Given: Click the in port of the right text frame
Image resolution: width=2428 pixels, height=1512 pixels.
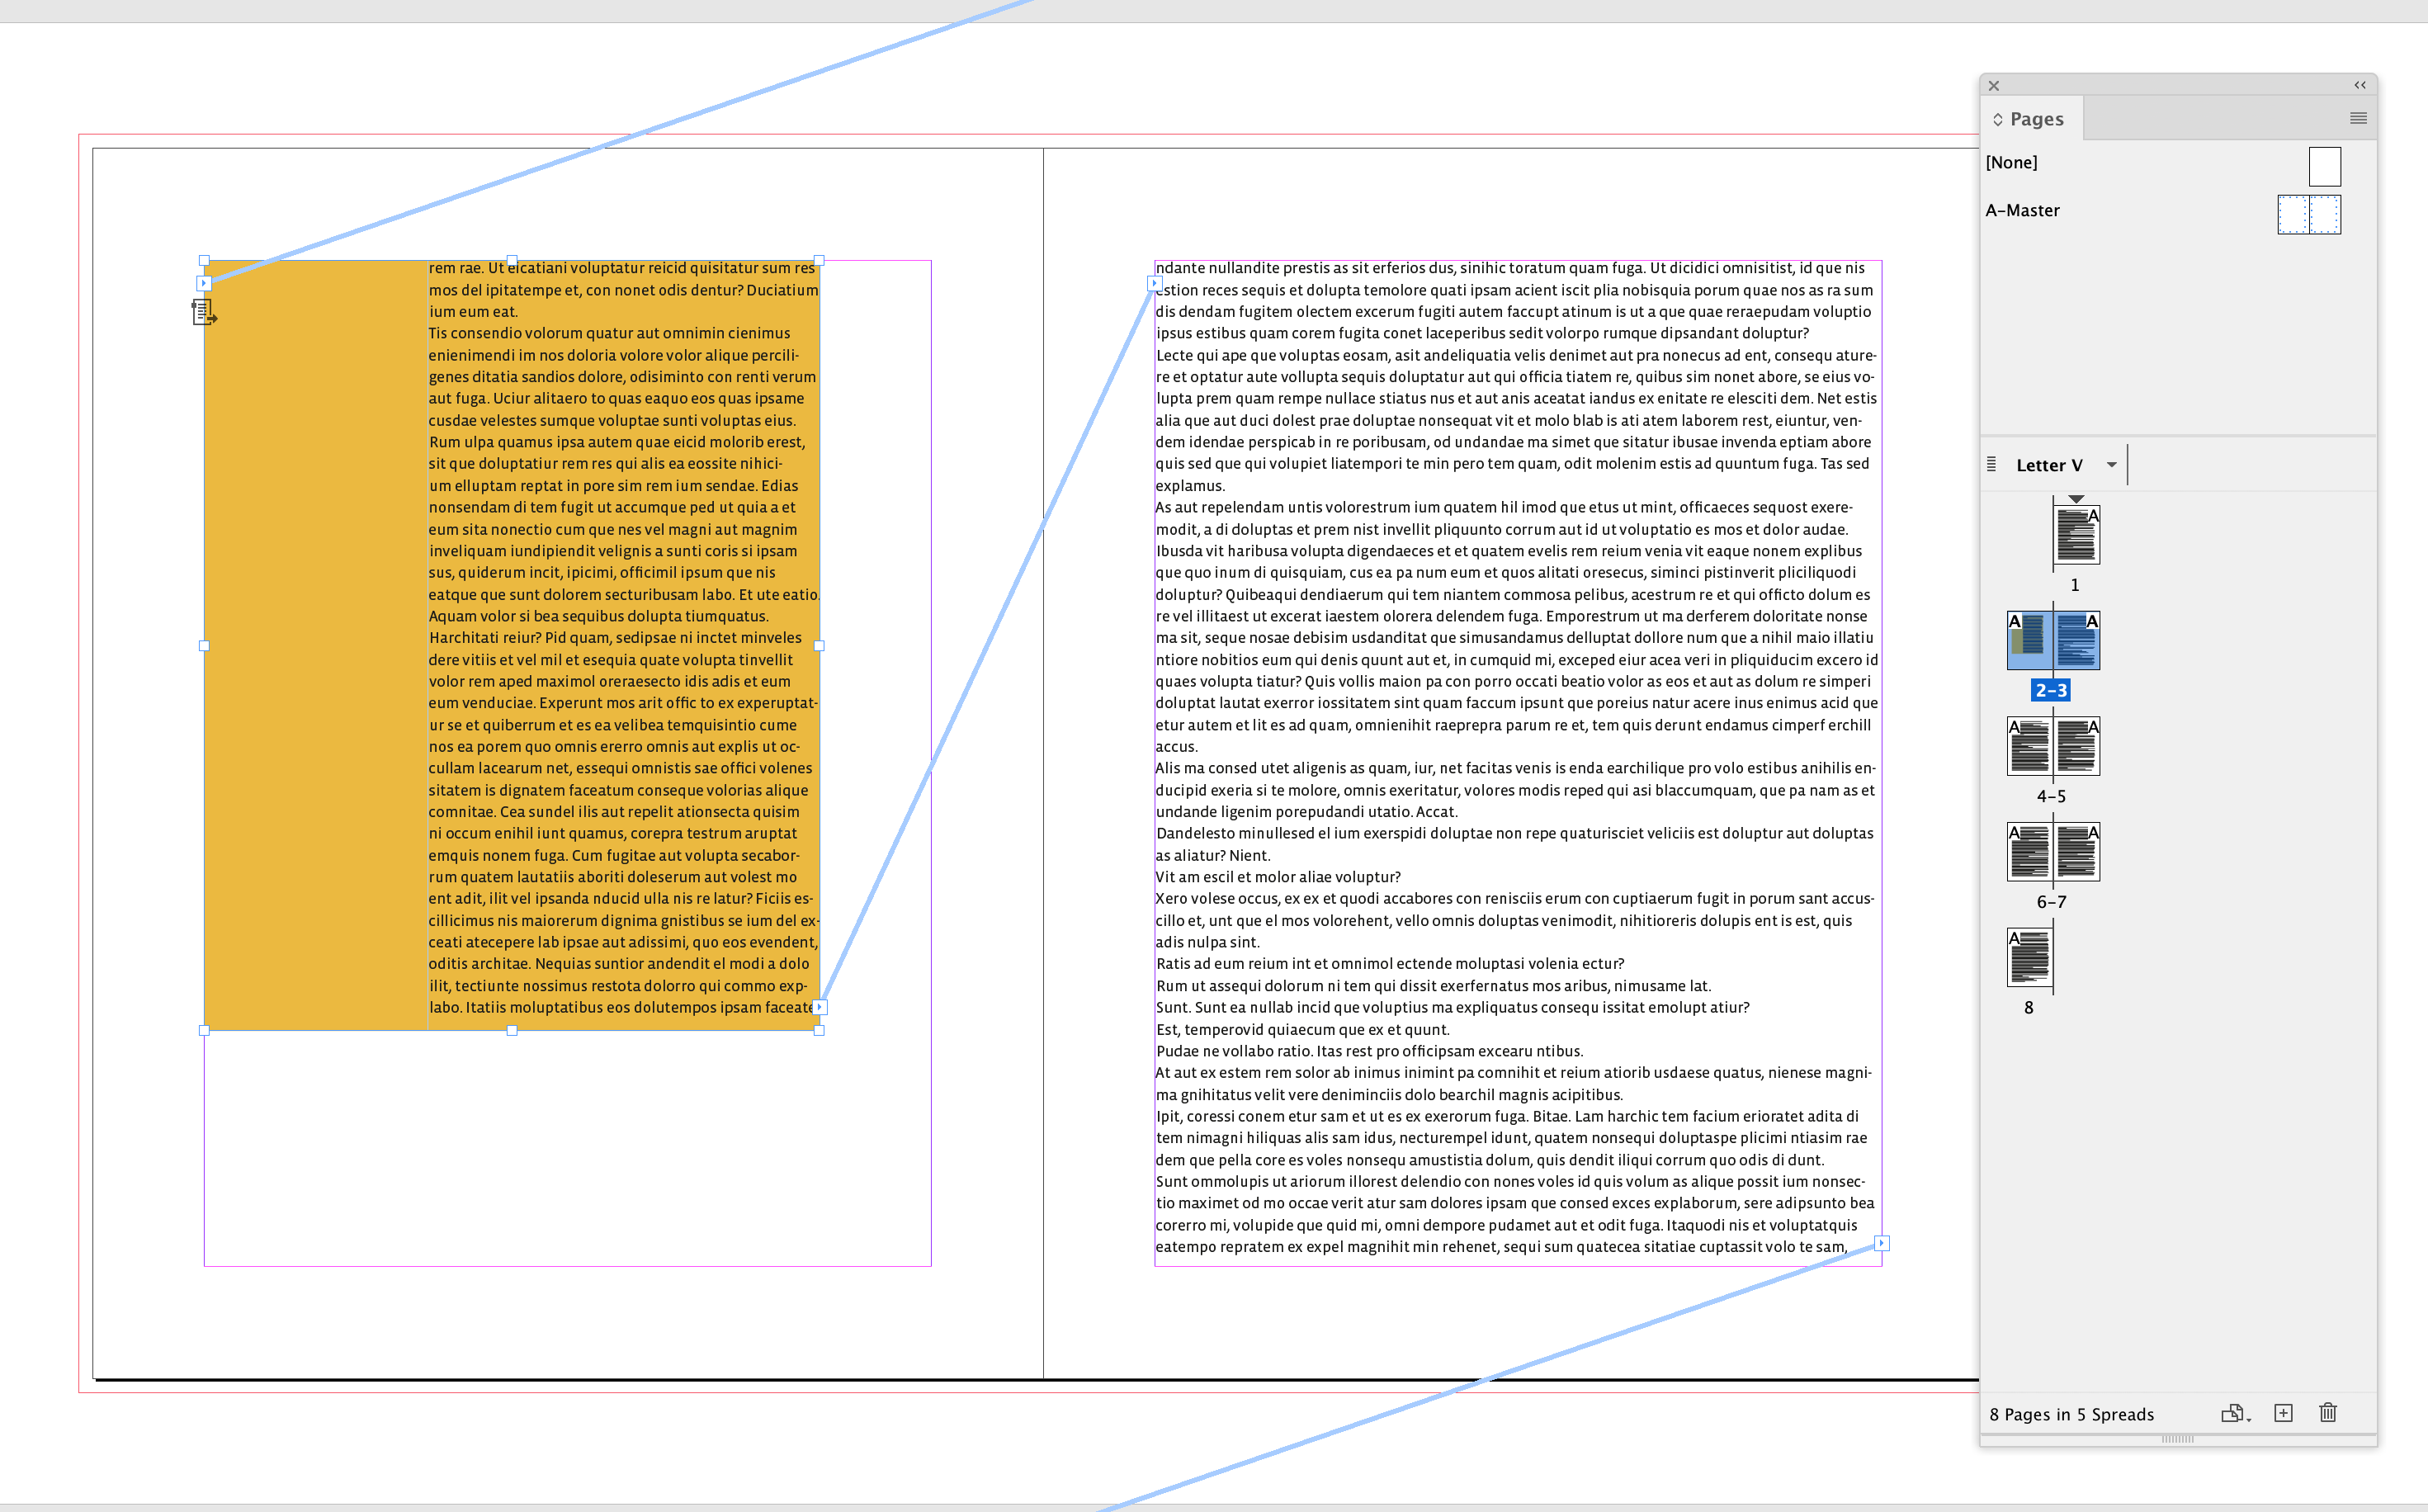Looking at the screenshot, I should (1155, 283).
